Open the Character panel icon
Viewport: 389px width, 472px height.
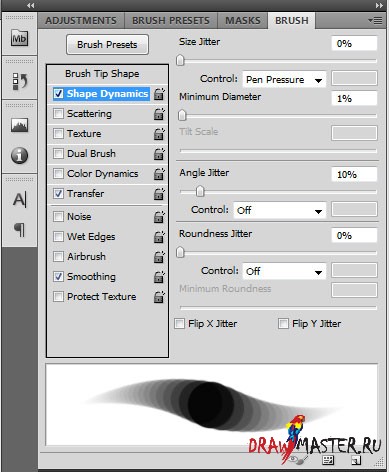tap(19, 200)
